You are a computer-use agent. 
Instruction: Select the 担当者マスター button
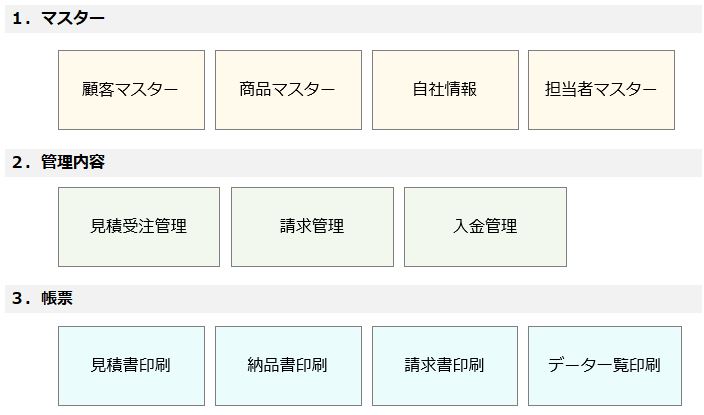click(x=601, y=90)
